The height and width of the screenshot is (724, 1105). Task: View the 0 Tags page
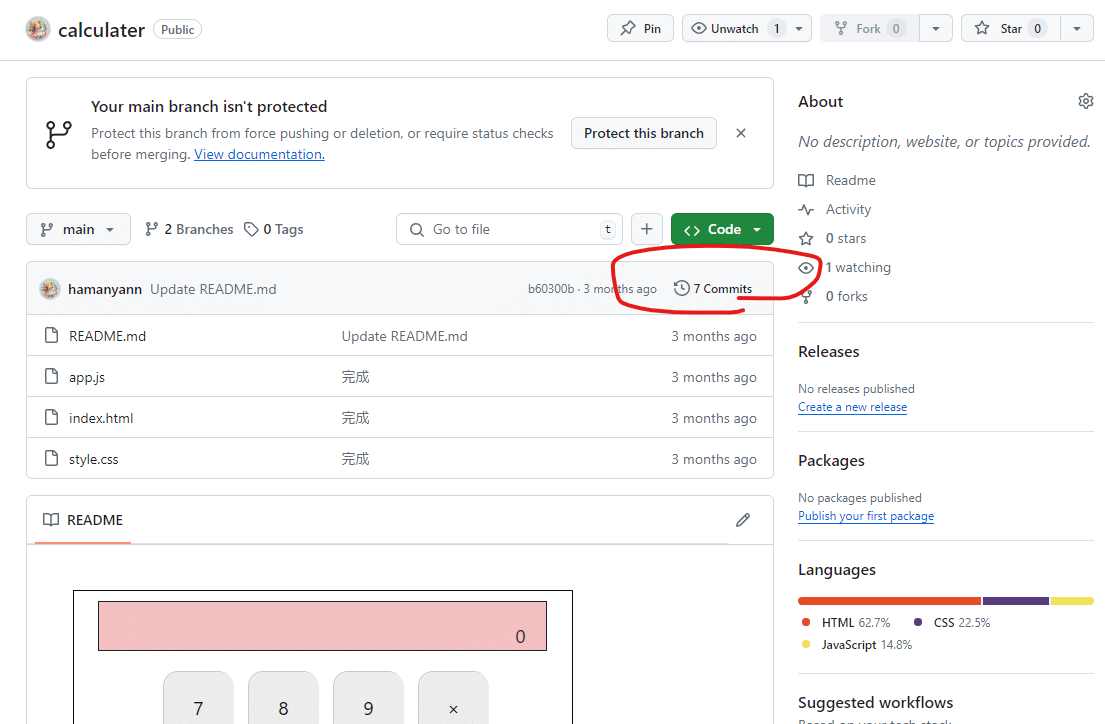click(273, 229)
